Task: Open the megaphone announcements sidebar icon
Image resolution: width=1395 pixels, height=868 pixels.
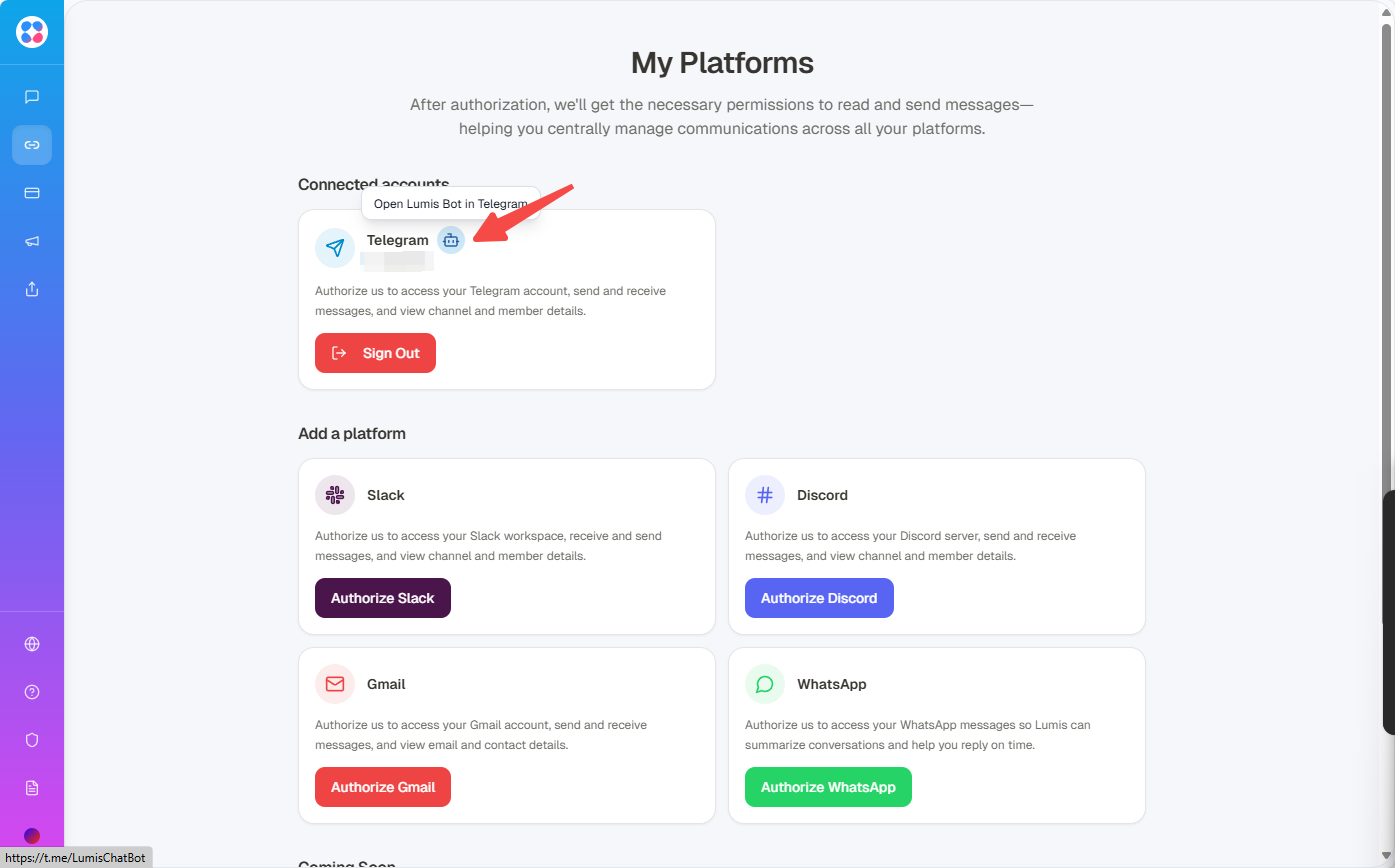Action: 32,241
